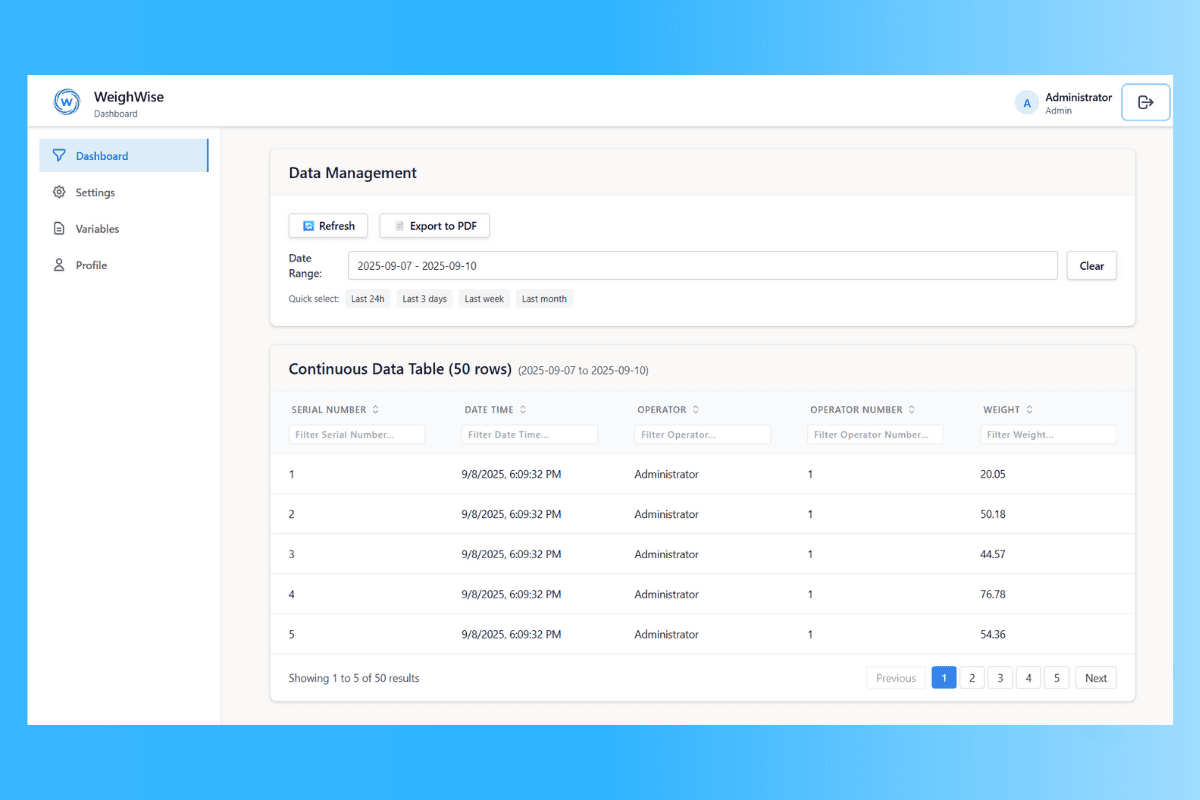Toggle sorting on the Weight column
1200x800 pixels.
pos(1031,409)
